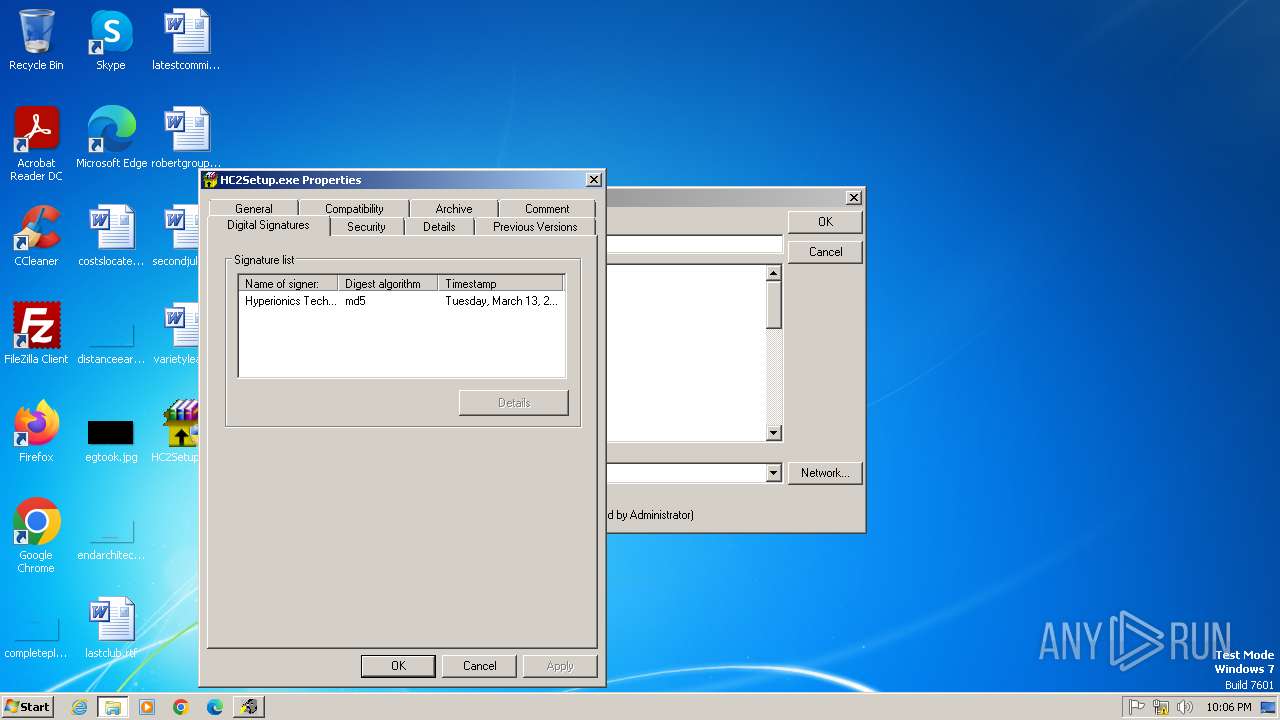Close the background dialog window
The height and width of the screenshot is (720, 1280).
click(853, 198)
